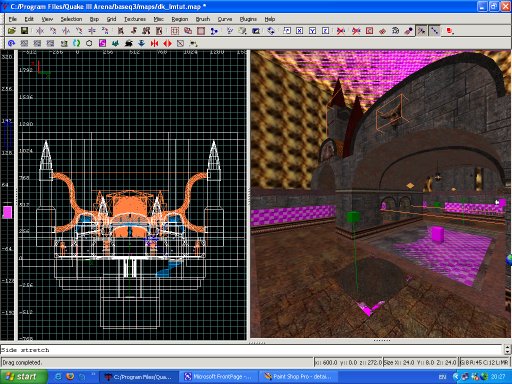
Task: Toggle the first depressed toolbar button near the right
Action: [422, 31]
